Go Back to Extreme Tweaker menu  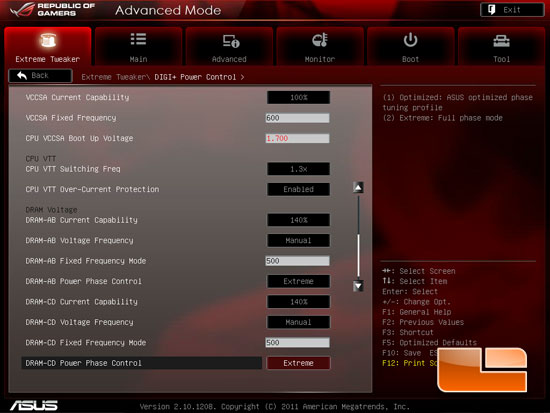pyautogui.click(x=40, y=76)
